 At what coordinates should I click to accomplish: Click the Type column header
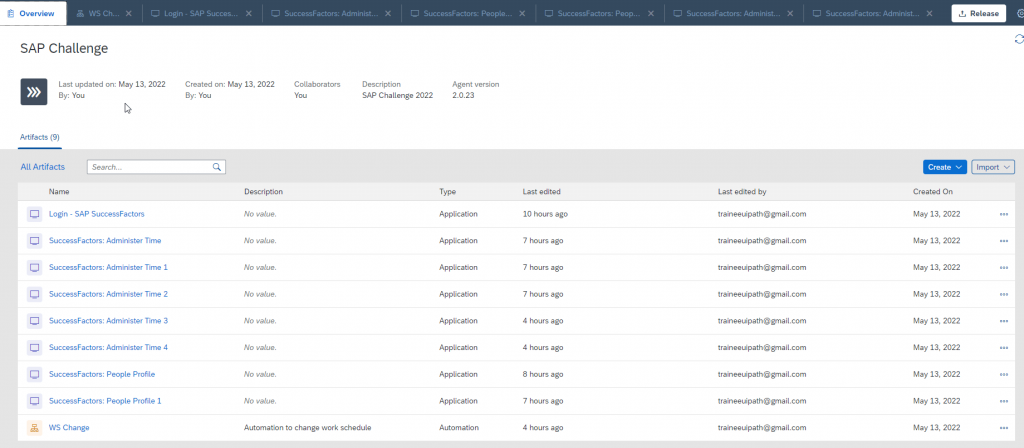(447, 192)
